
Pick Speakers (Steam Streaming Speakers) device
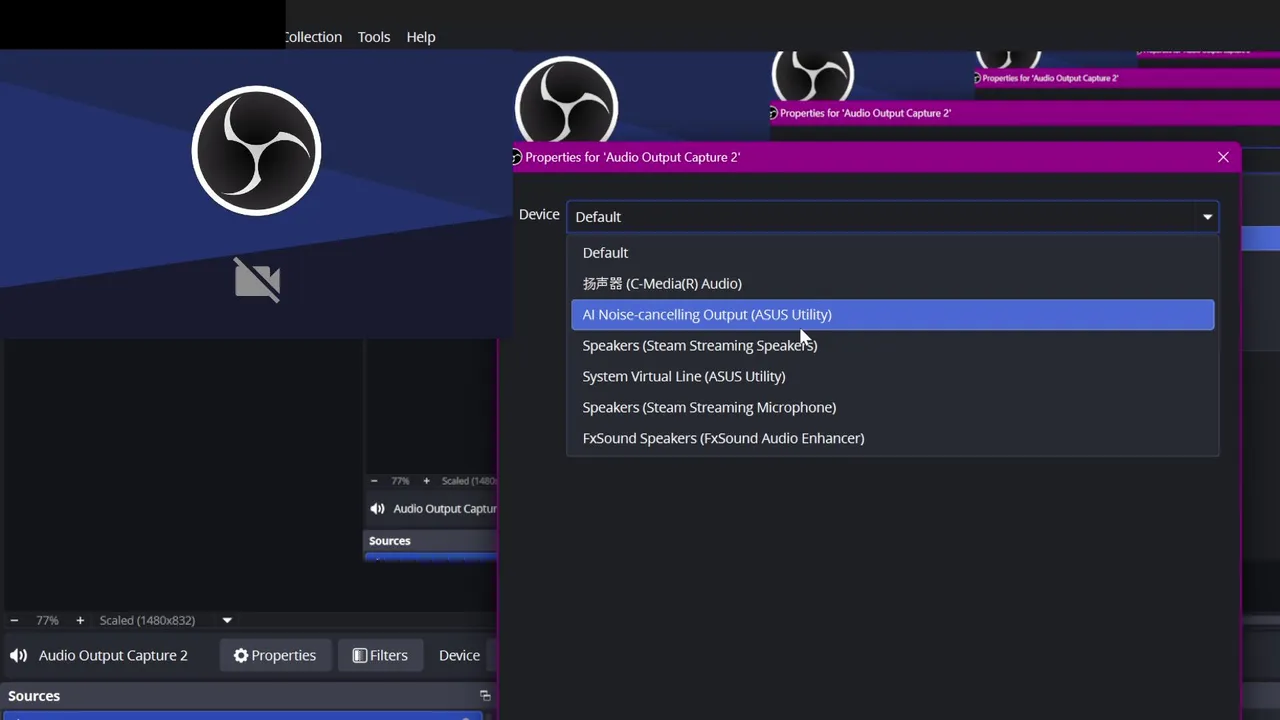[892, 346]
